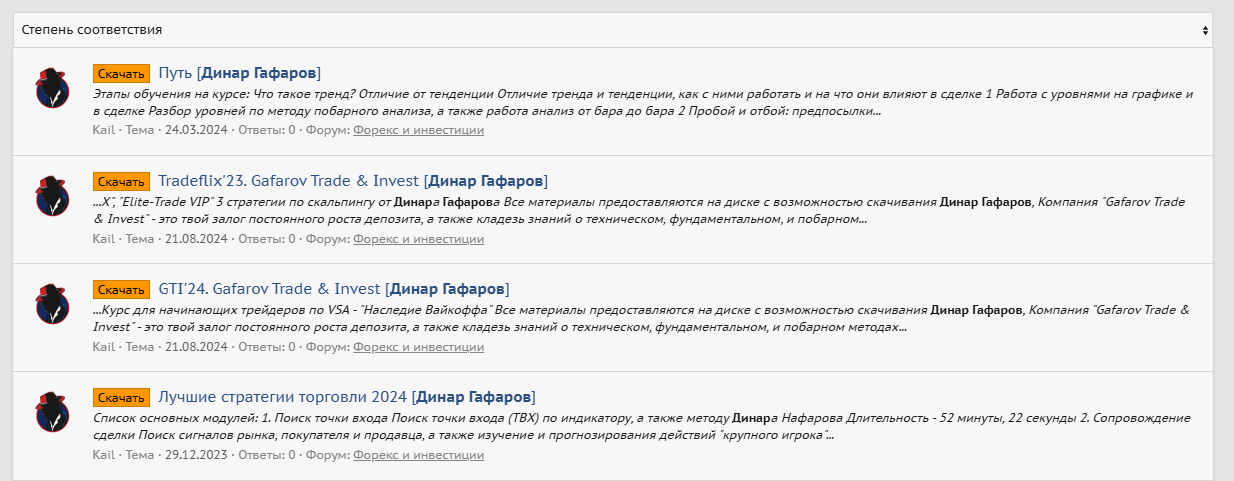The height and width of the screenshot is (481, 1234).
Task: Open Форекс и инвестиции under Лучшие стратегии
Action: tap(418, 455)
